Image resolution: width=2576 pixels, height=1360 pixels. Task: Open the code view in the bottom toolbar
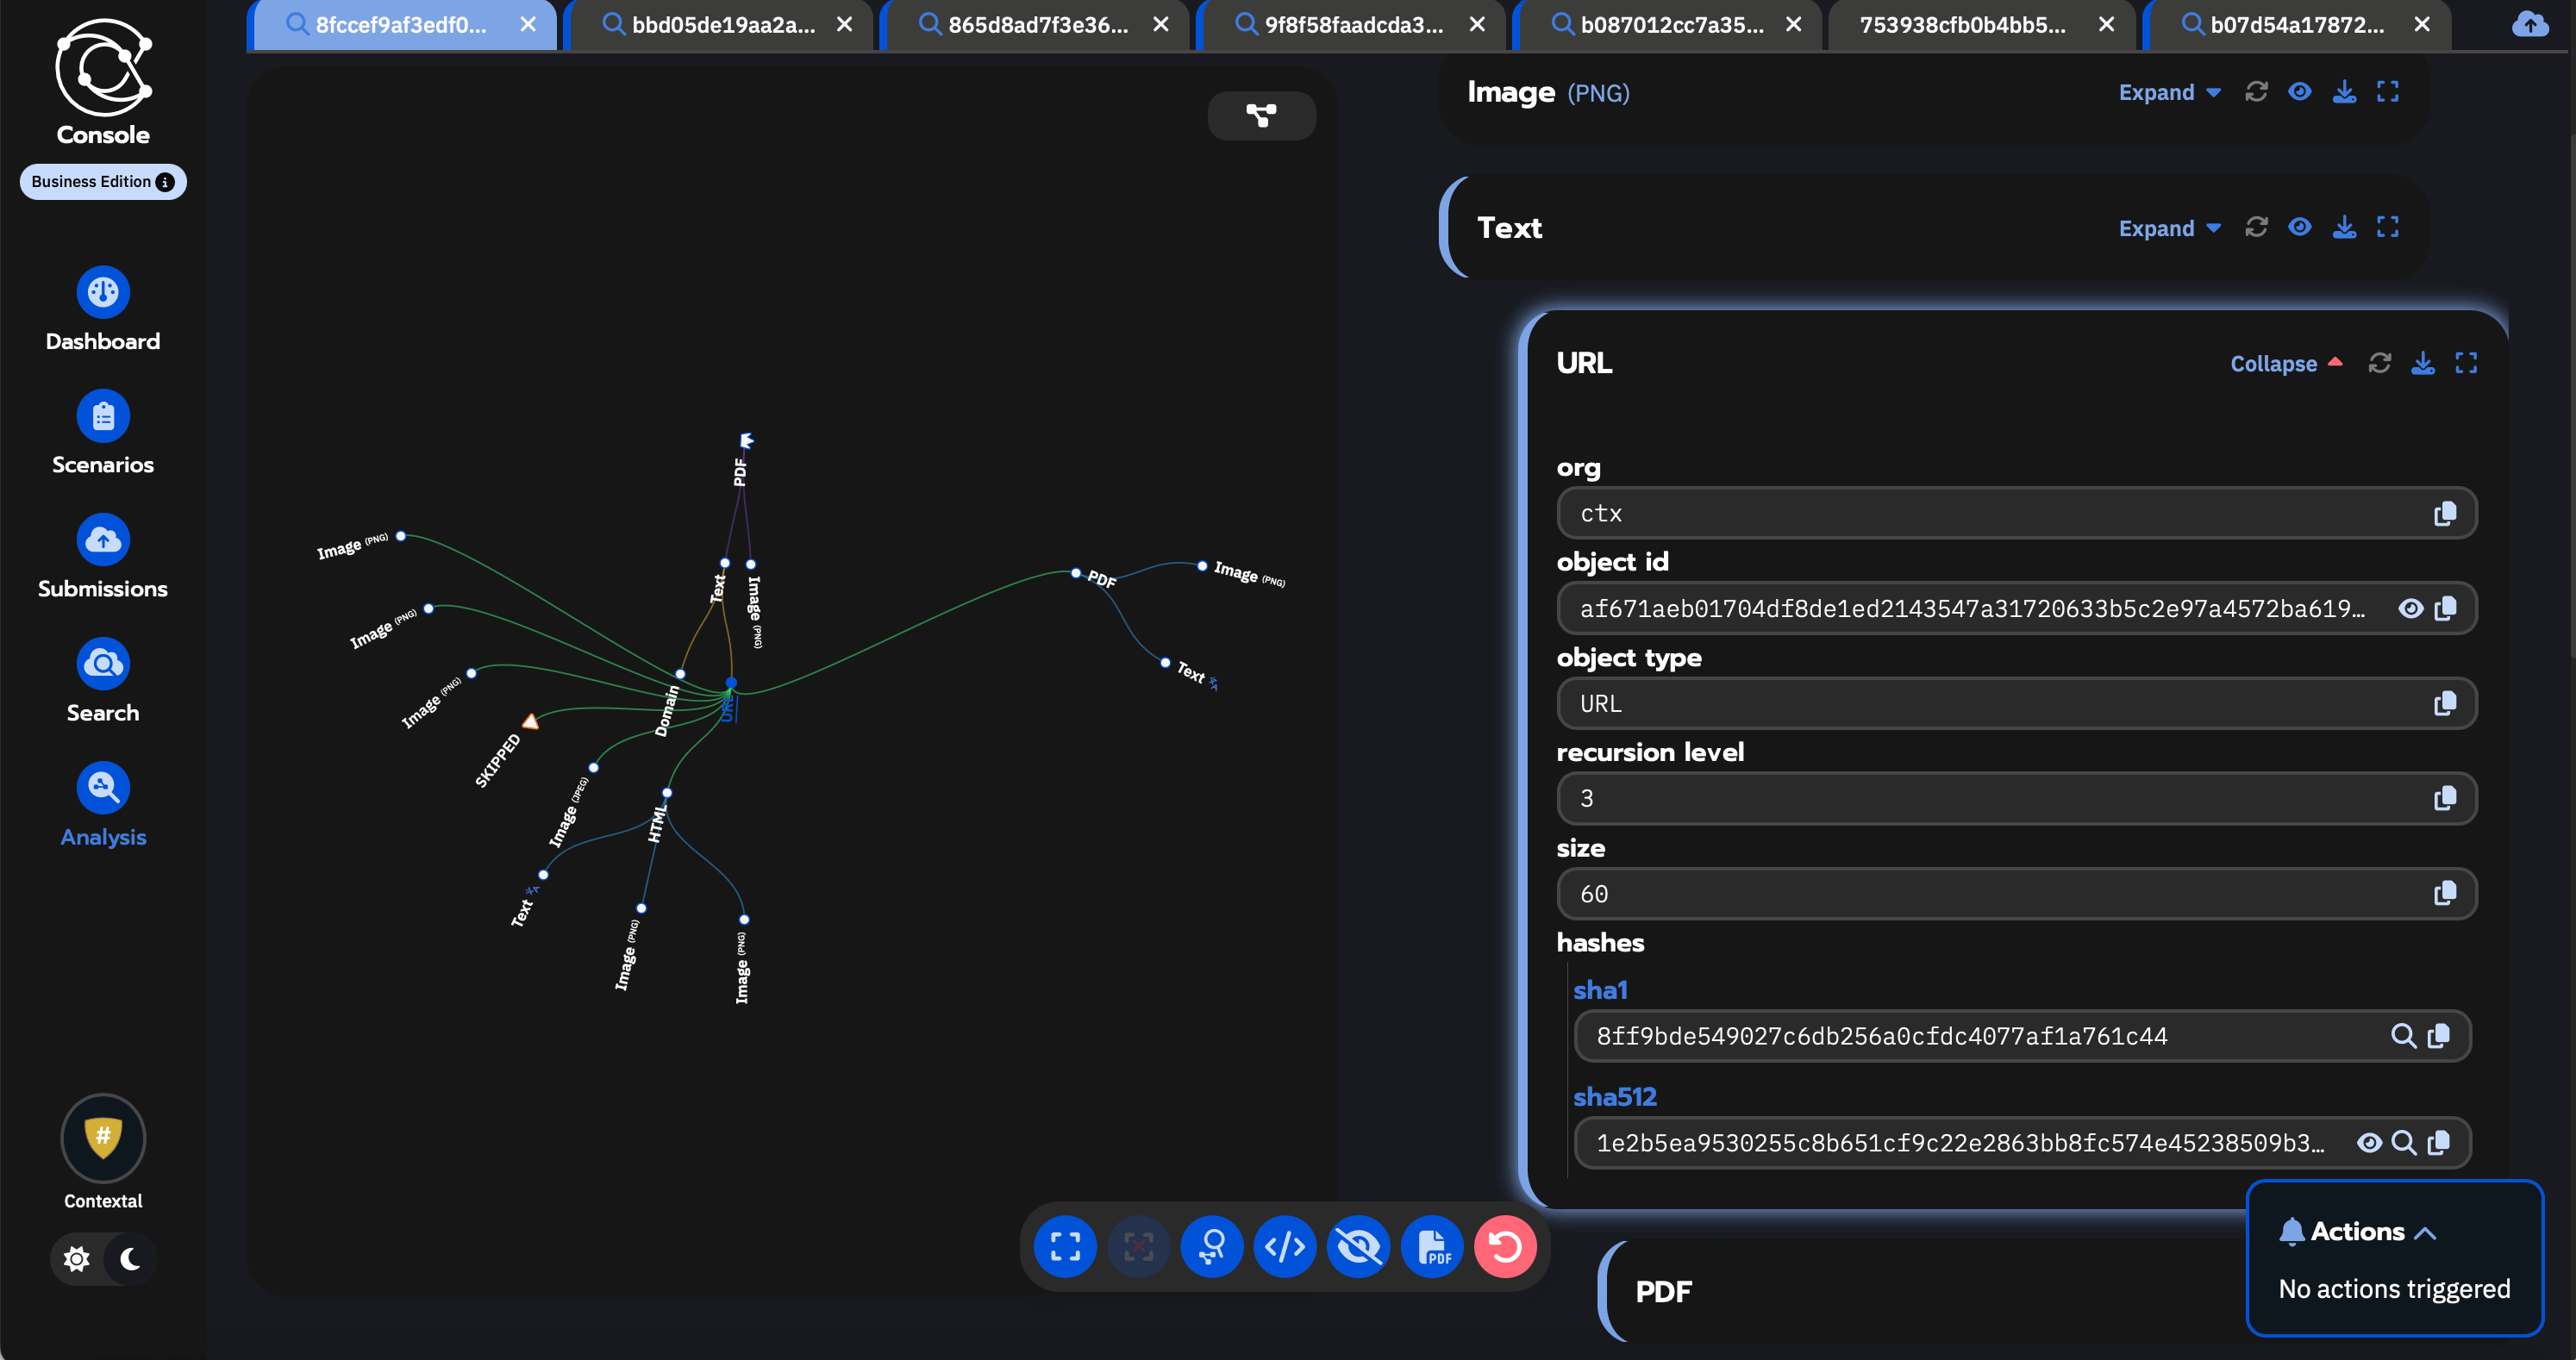pos(1285,1246)
